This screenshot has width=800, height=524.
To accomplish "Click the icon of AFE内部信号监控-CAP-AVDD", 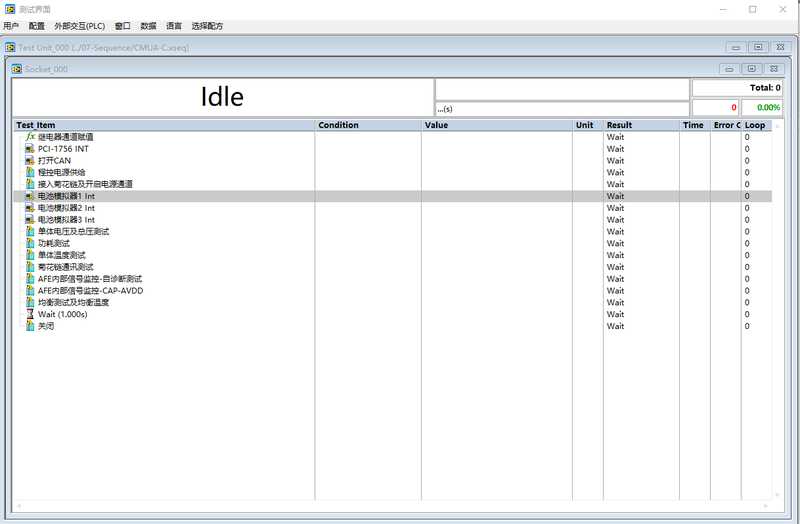I will [x=30, y=290].
